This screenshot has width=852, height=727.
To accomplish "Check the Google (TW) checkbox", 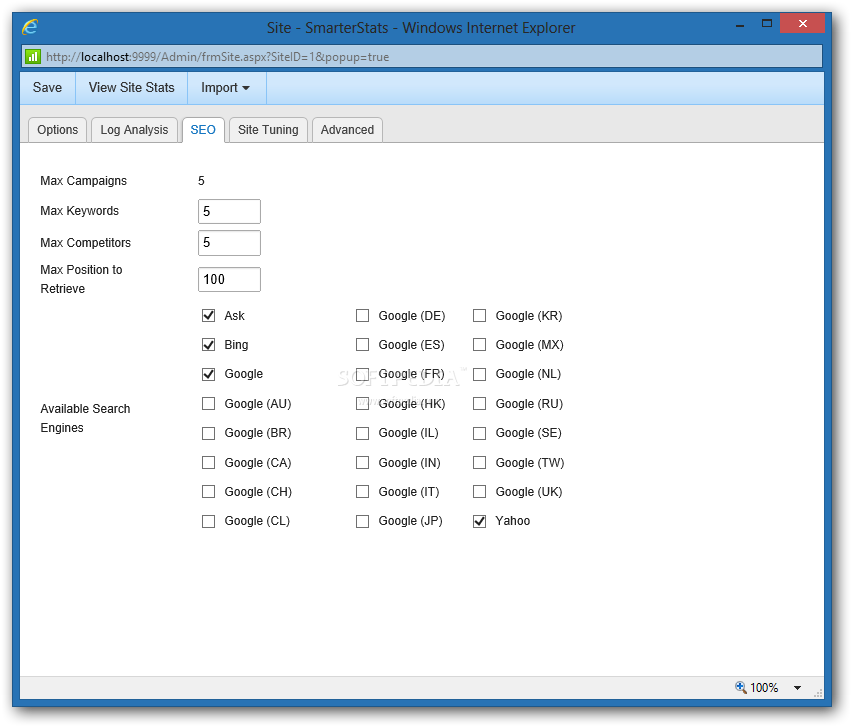I will 479,462.
